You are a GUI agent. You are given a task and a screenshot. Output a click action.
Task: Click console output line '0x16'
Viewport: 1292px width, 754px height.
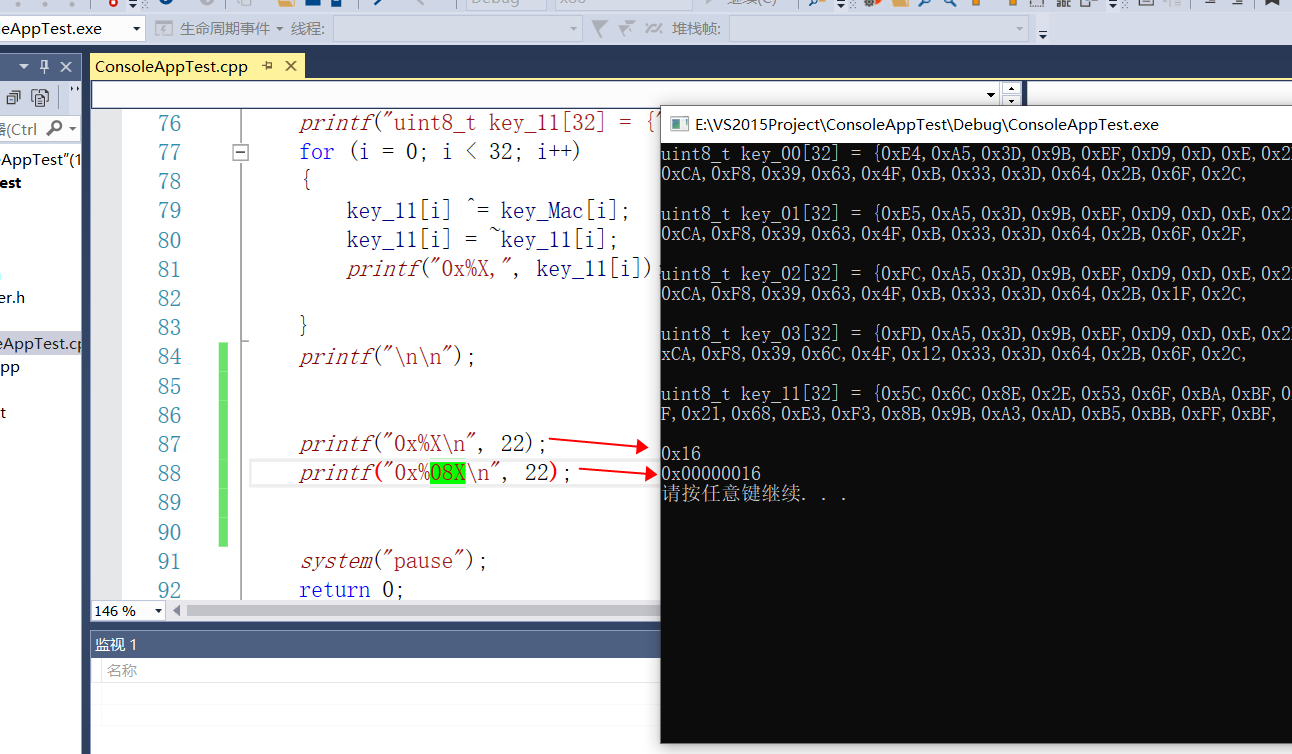pos(681,454)
